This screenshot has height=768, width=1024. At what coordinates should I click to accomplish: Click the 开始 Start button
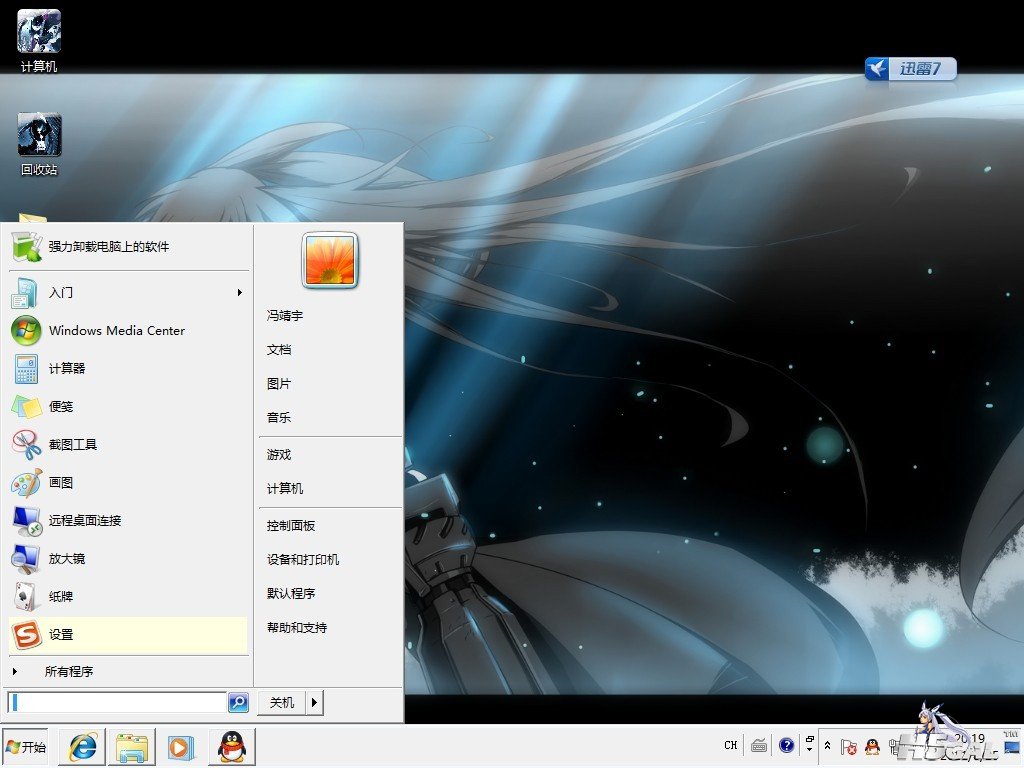click(26, 747)
